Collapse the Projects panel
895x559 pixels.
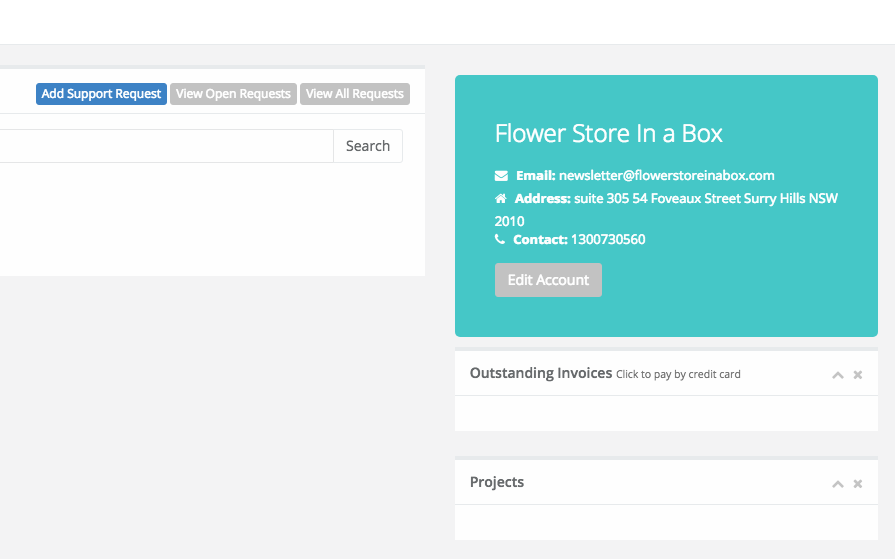(837, 484)
